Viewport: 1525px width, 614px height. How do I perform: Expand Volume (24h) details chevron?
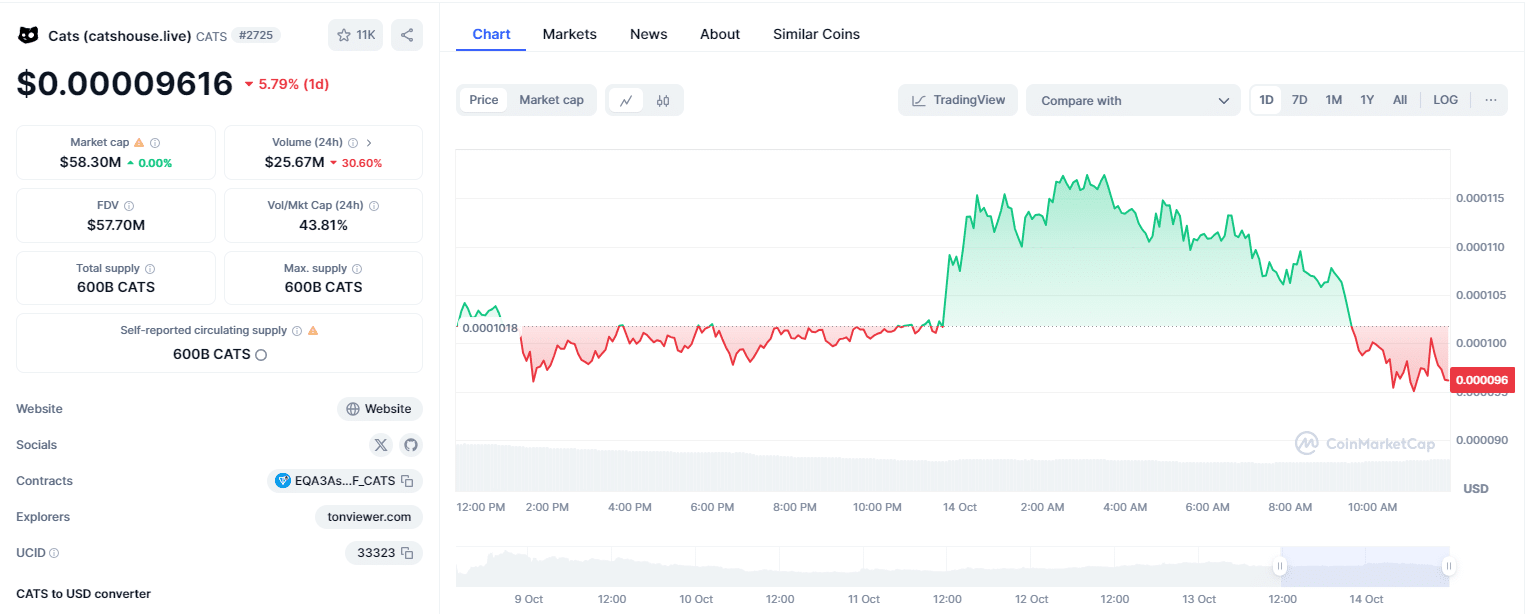click(x=368, y=143)
